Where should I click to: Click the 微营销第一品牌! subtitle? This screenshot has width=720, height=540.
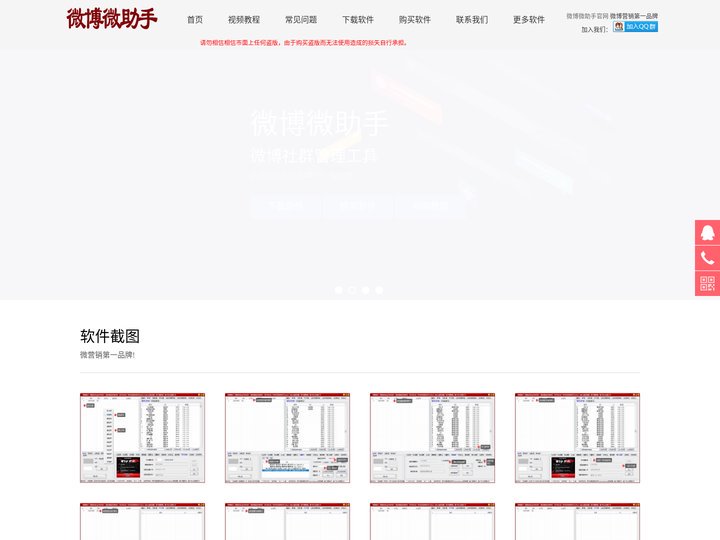107,355
